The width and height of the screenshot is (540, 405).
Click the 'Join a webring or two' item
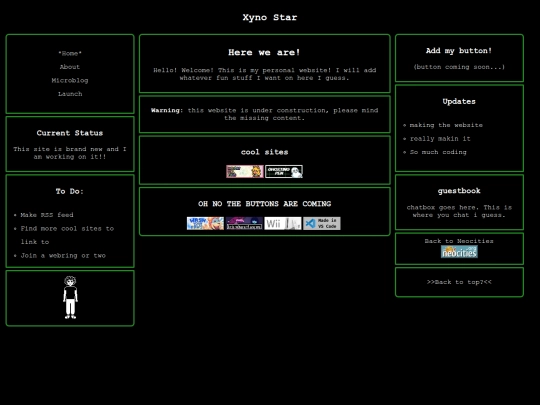click(63, 255)
